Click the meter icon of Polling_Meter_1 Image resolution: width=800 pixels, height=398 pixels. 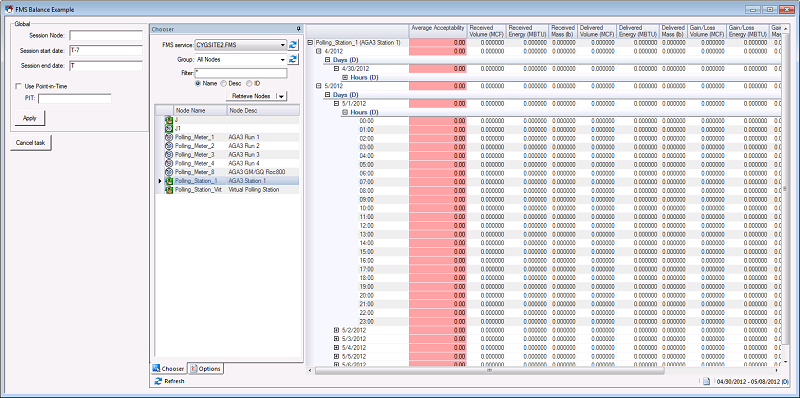coord(169,137)
